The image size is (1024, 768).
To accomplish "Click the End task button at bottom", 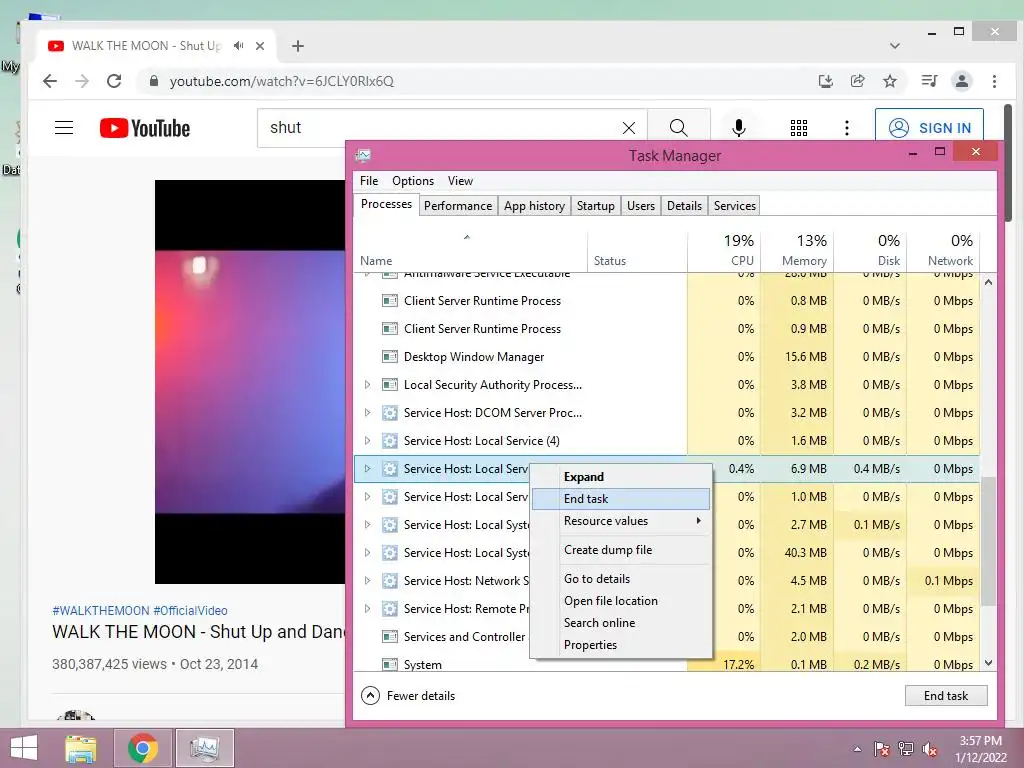I will point(946,696).
